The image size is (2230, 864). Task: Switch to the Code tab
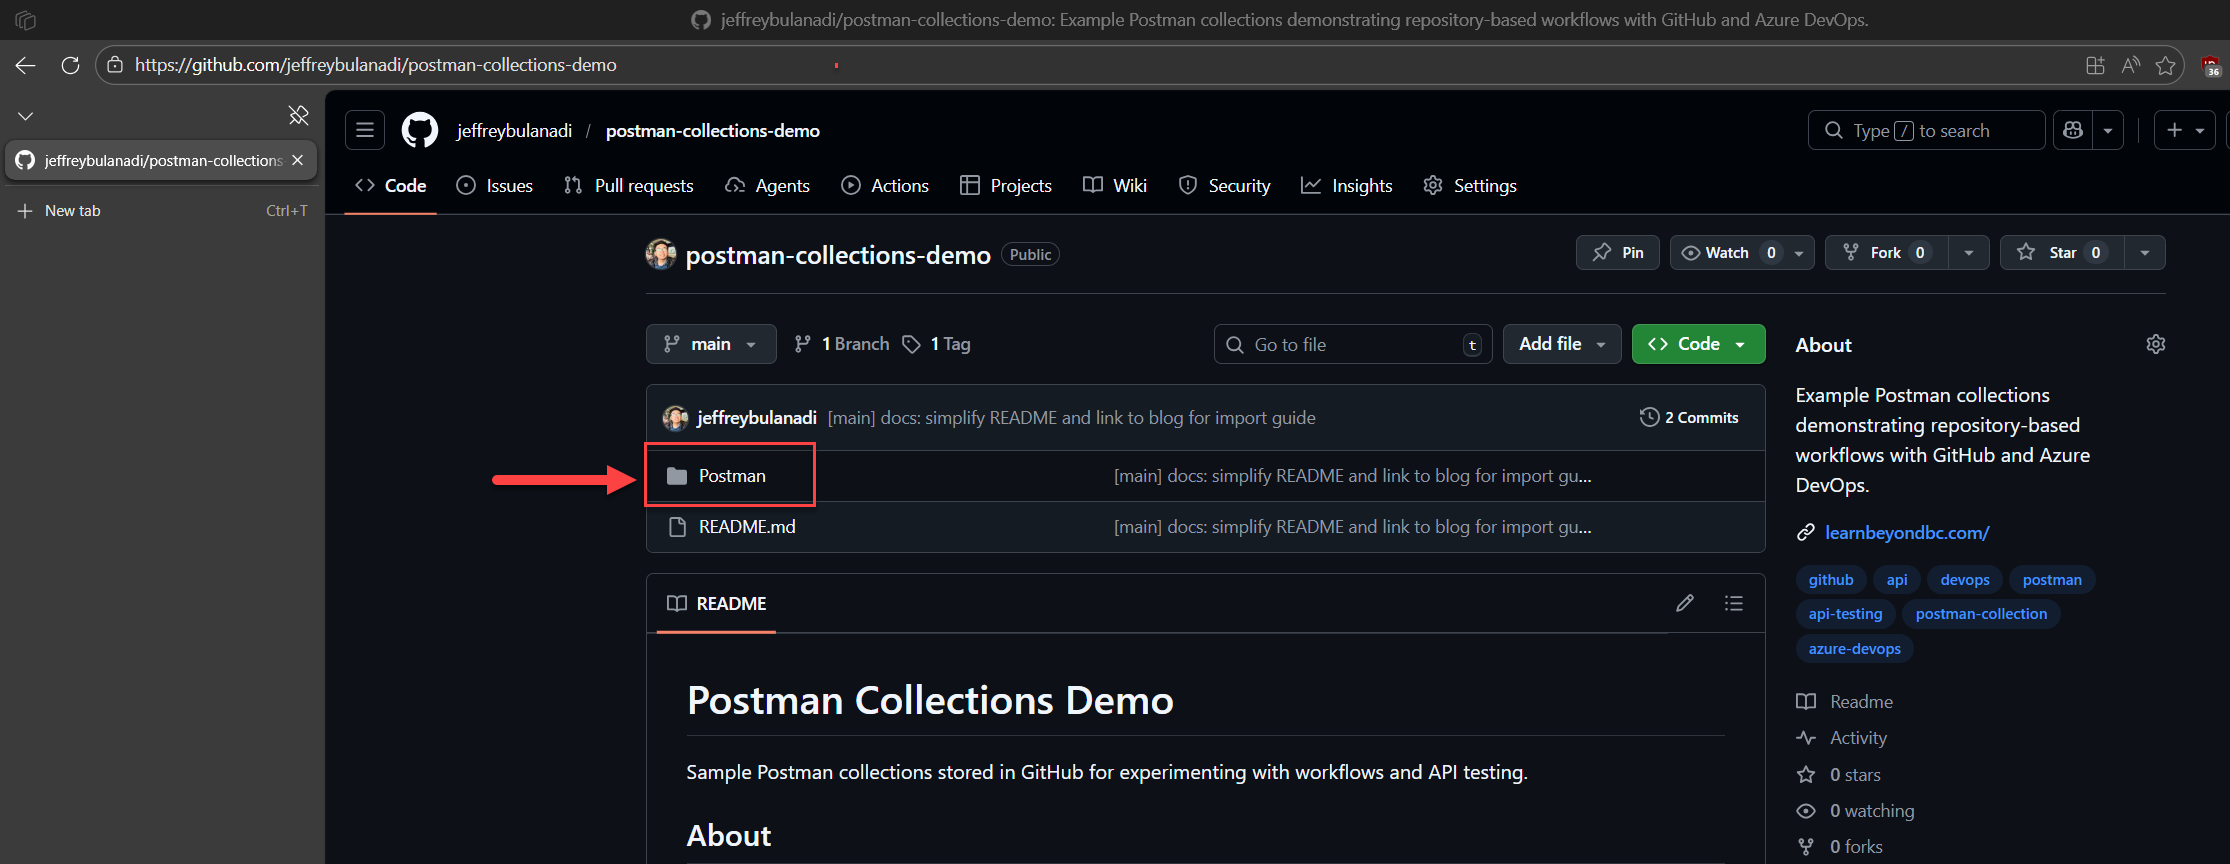click(x=391, y=186)
